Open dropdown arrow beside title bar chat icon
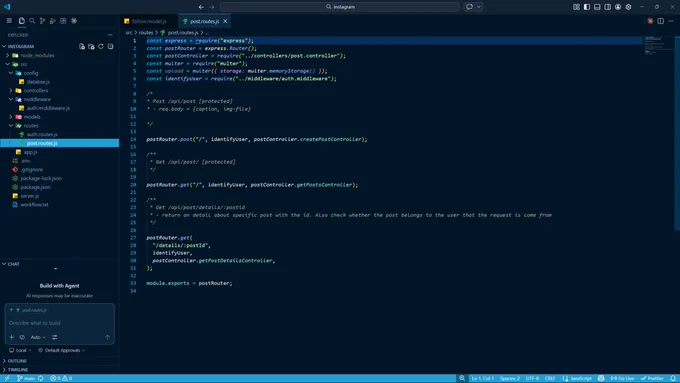This screenshot has width=680, height=383. pos(479,7)
